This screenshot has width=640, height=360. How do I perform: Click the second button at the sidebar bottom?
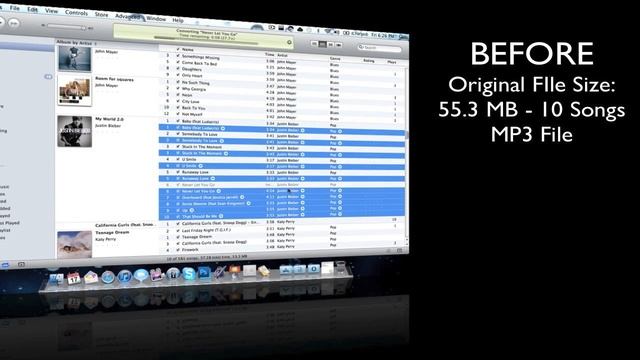(21, 265)
